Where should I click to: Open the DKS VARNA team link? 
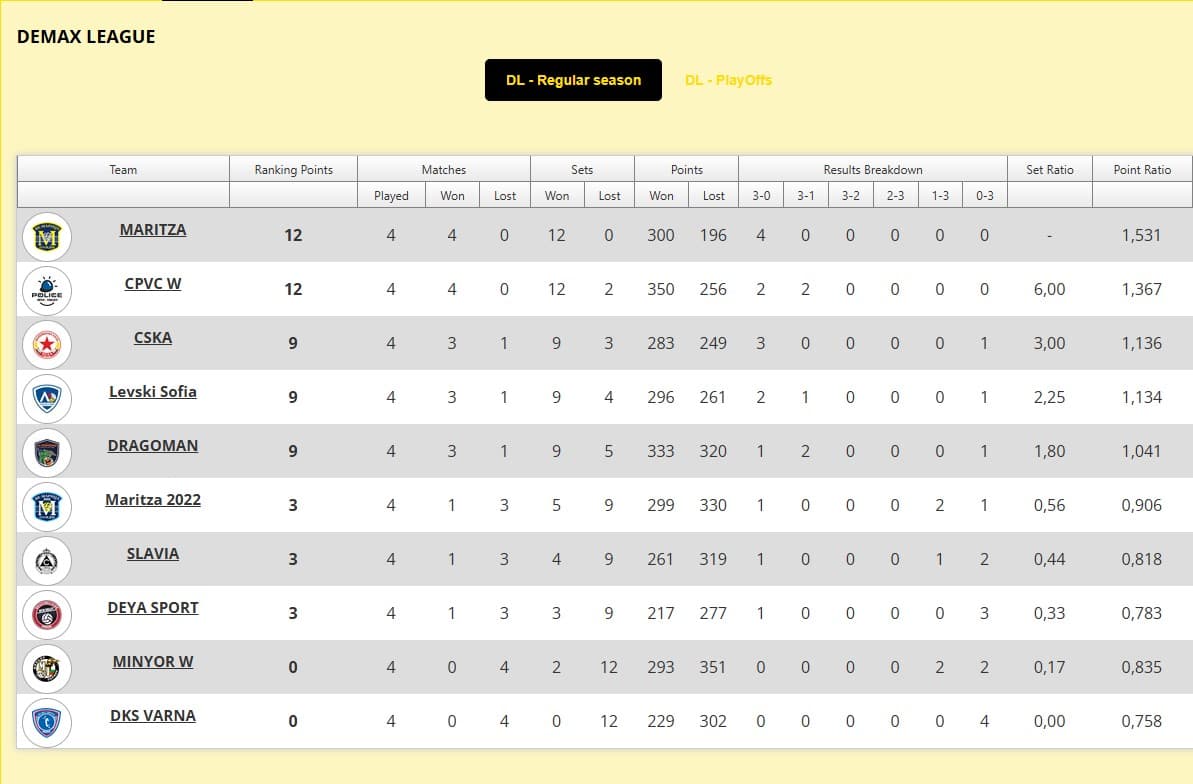(153, 716)
